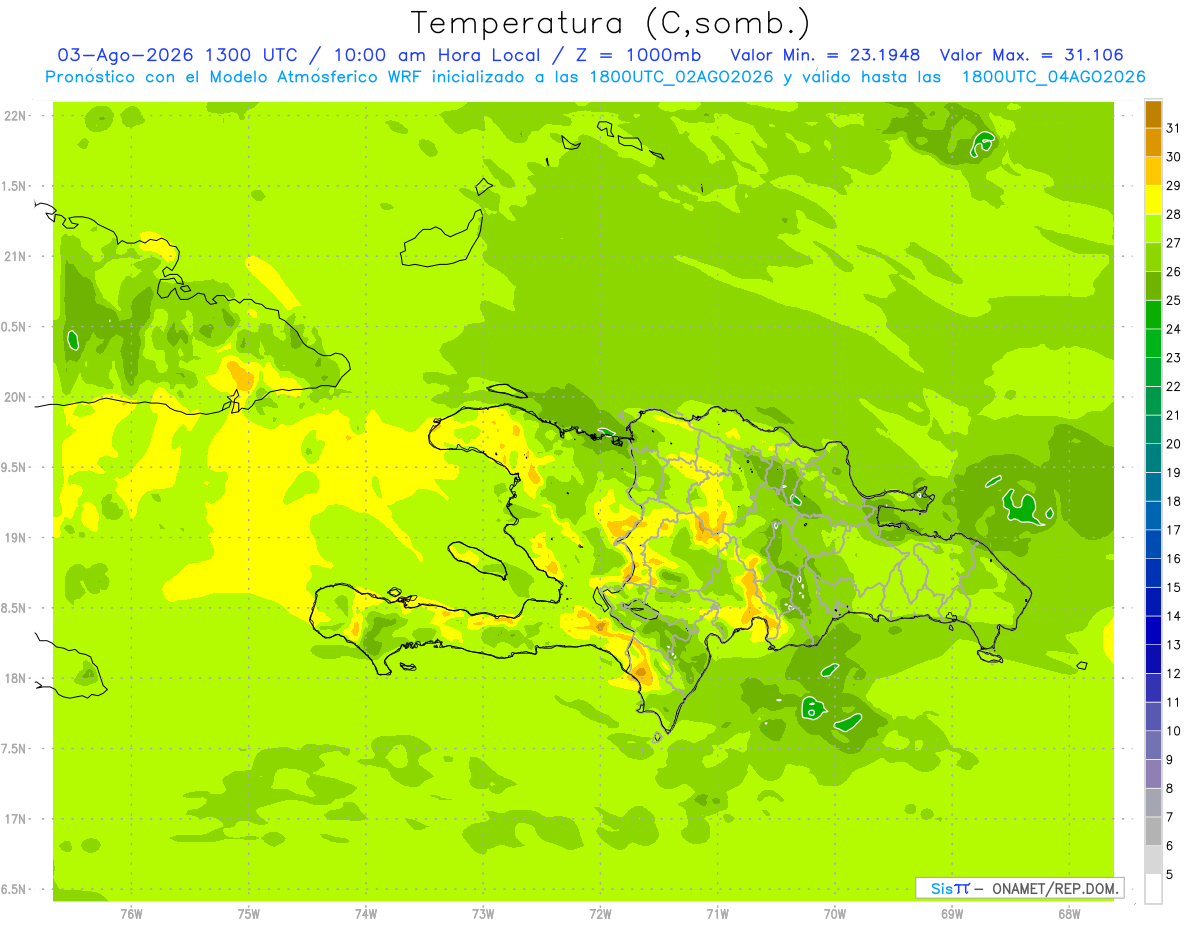Screen dimensions: 1200x927
Task: Click the "71W" longitude label
Action: 717,914
